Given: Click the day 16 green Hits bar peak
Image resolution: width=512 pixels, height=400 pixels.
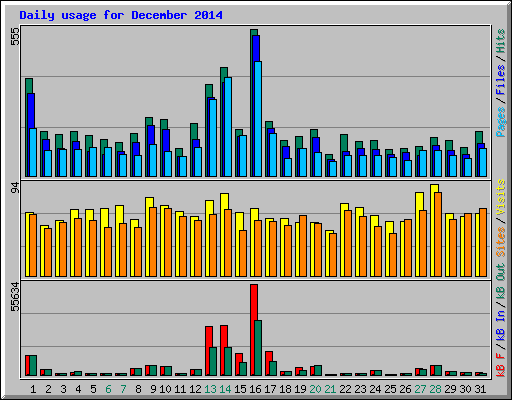Looking at the screenshot, I should (254, 32).
